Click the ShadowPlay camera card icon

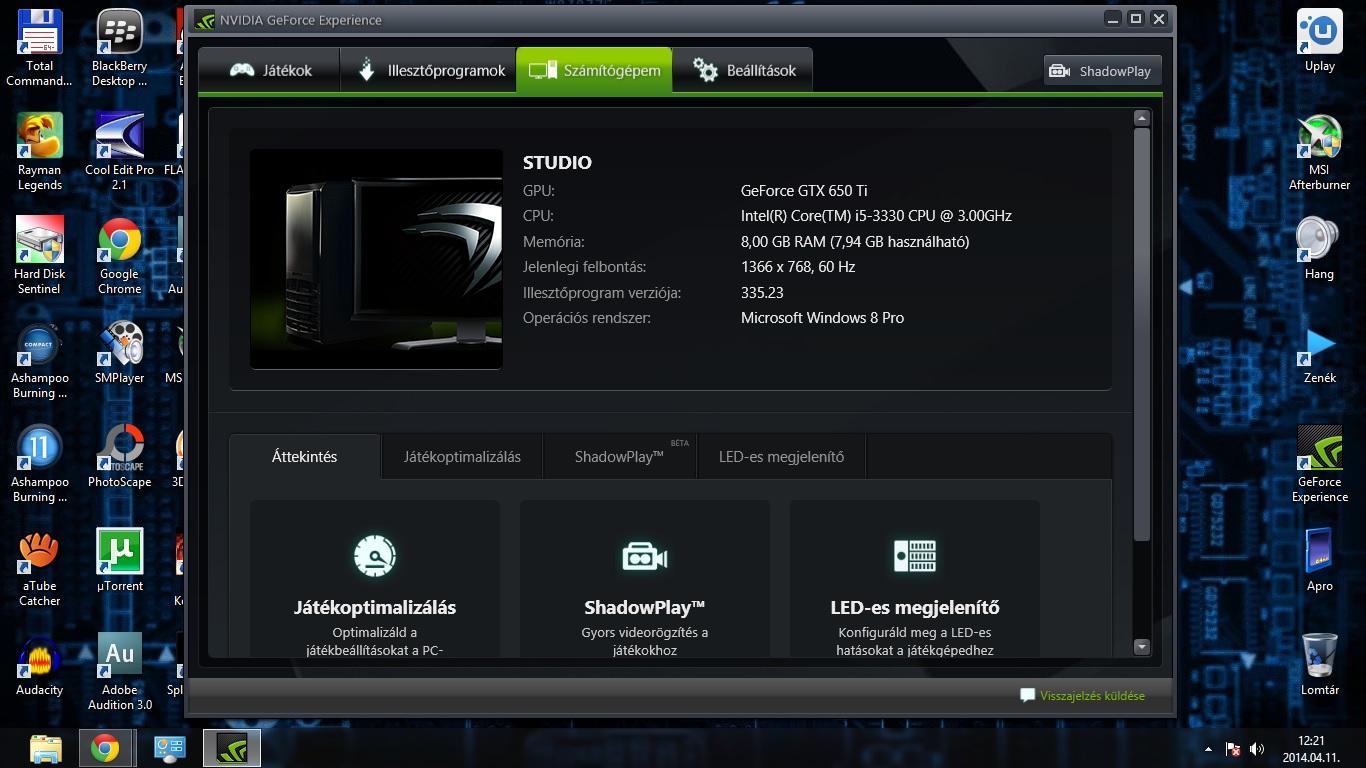[645, 556]
